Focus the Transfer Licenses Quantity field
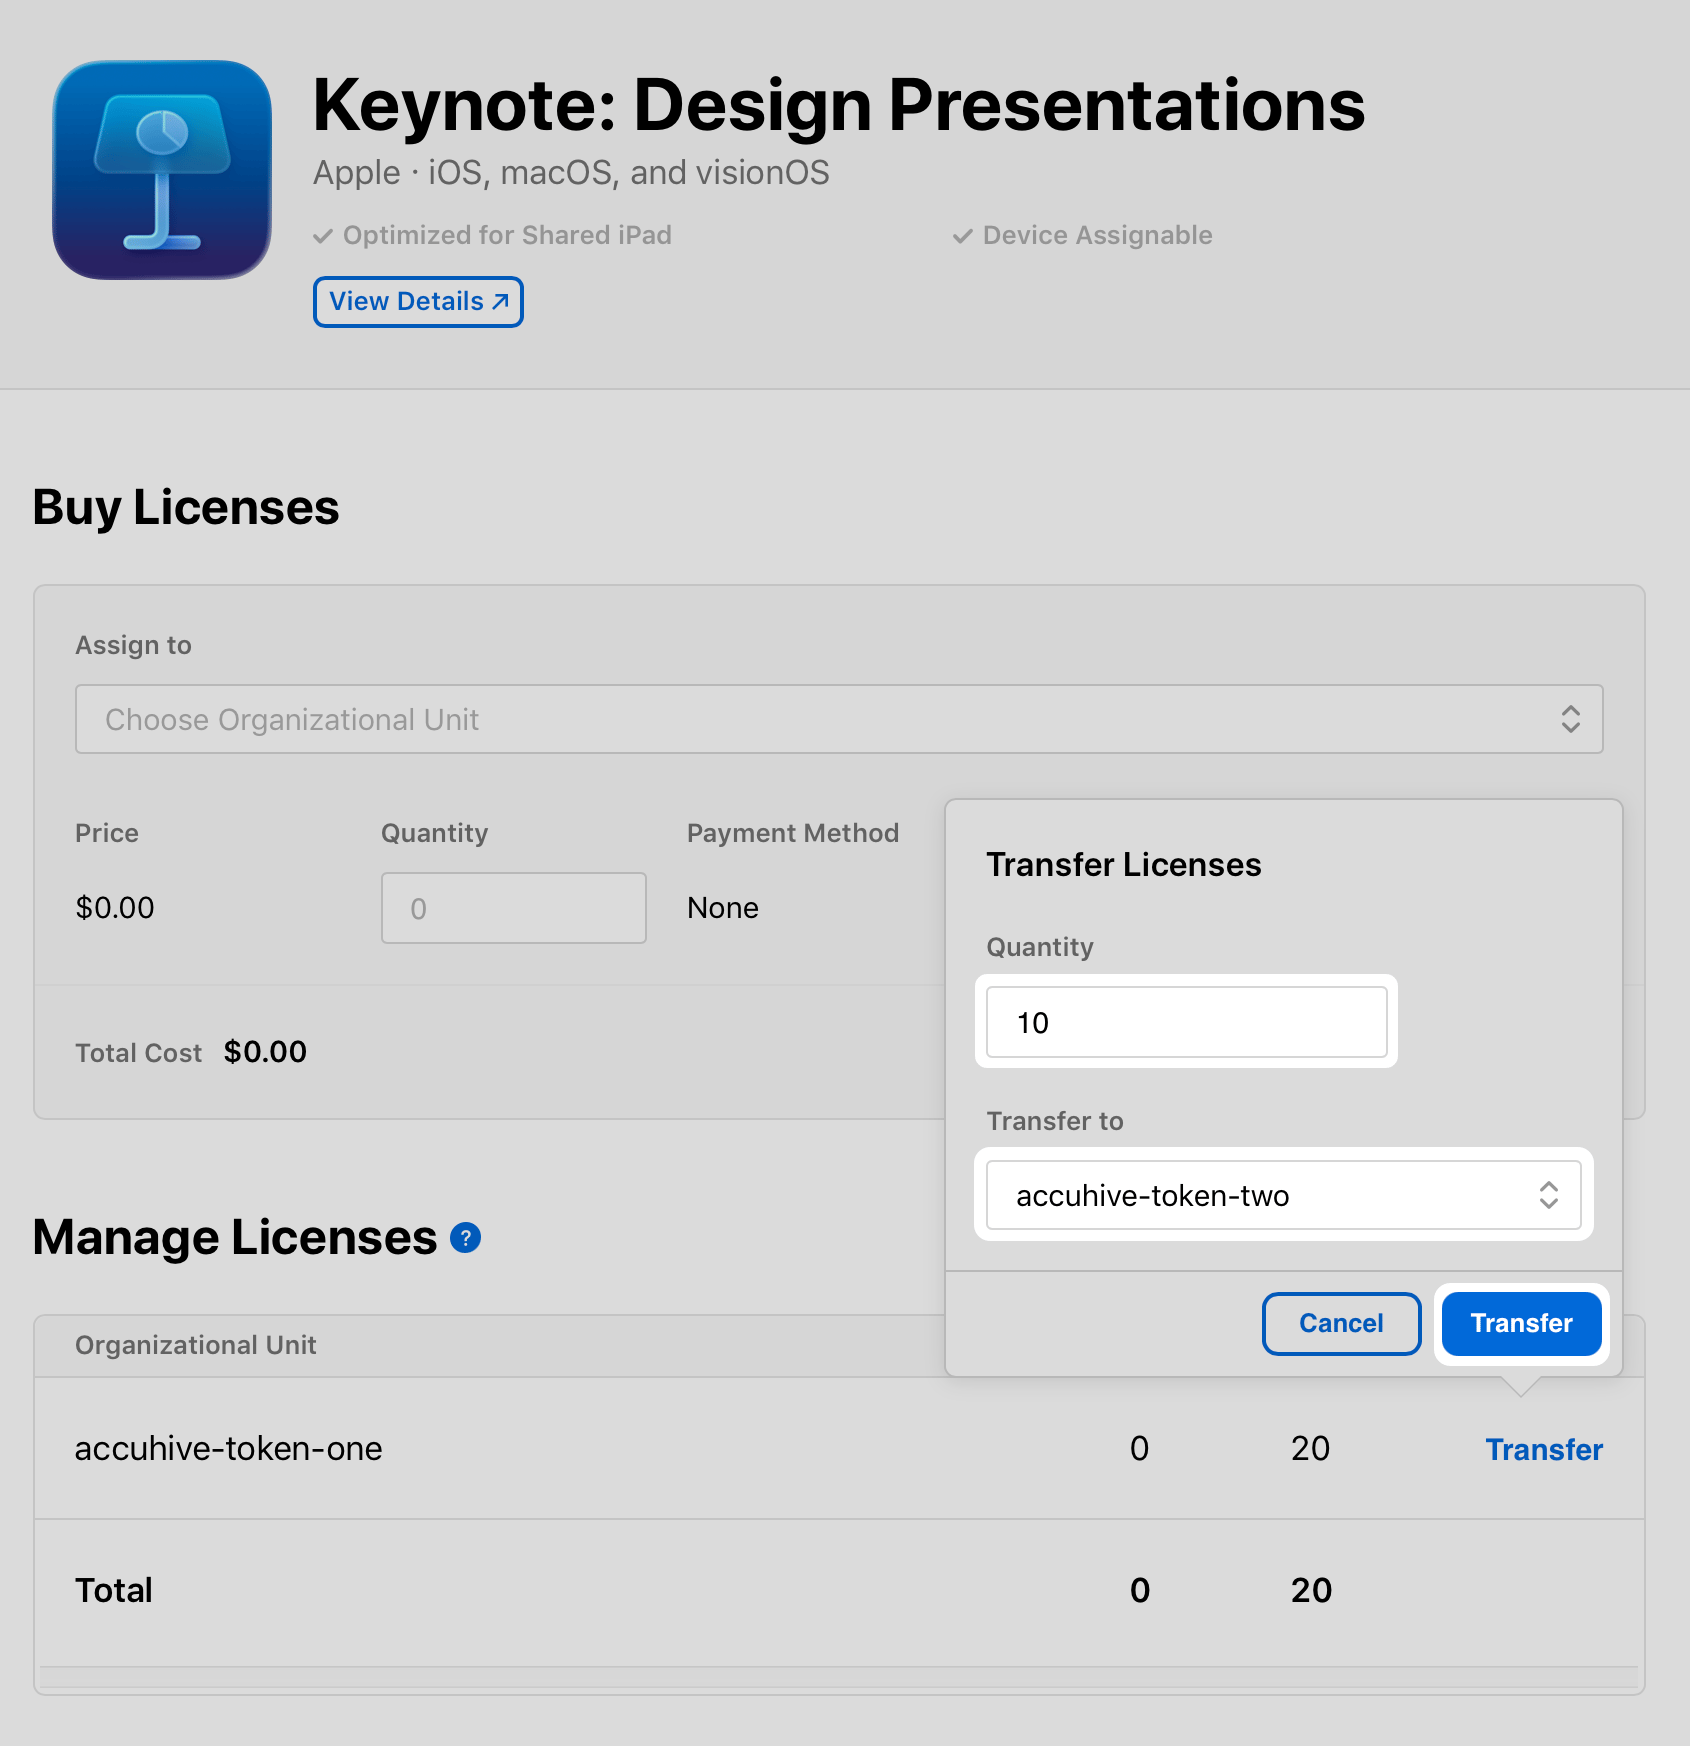The width and height of the screenshot is (1690, 1746). point(1187,1022)
